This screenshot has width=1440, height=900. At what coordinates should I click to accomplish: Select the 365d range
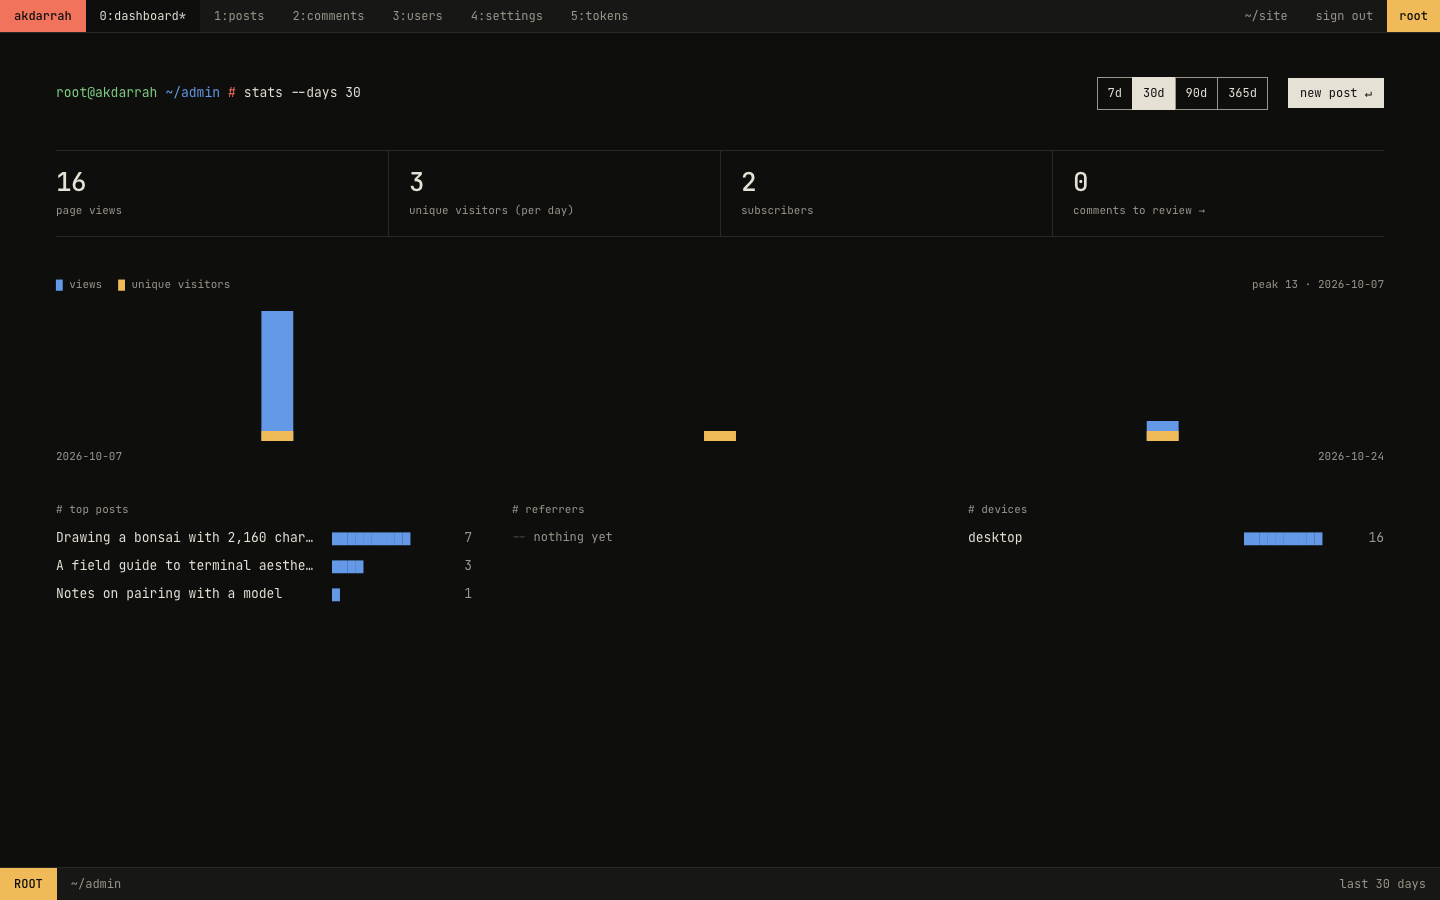click(x=1243, y=93)
